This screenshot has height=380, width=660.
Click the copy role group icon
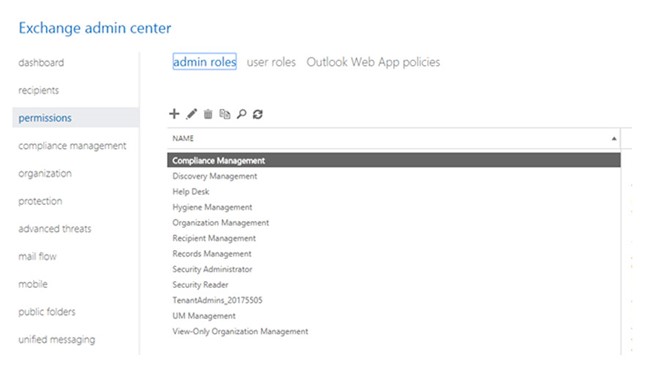[225, 114]
